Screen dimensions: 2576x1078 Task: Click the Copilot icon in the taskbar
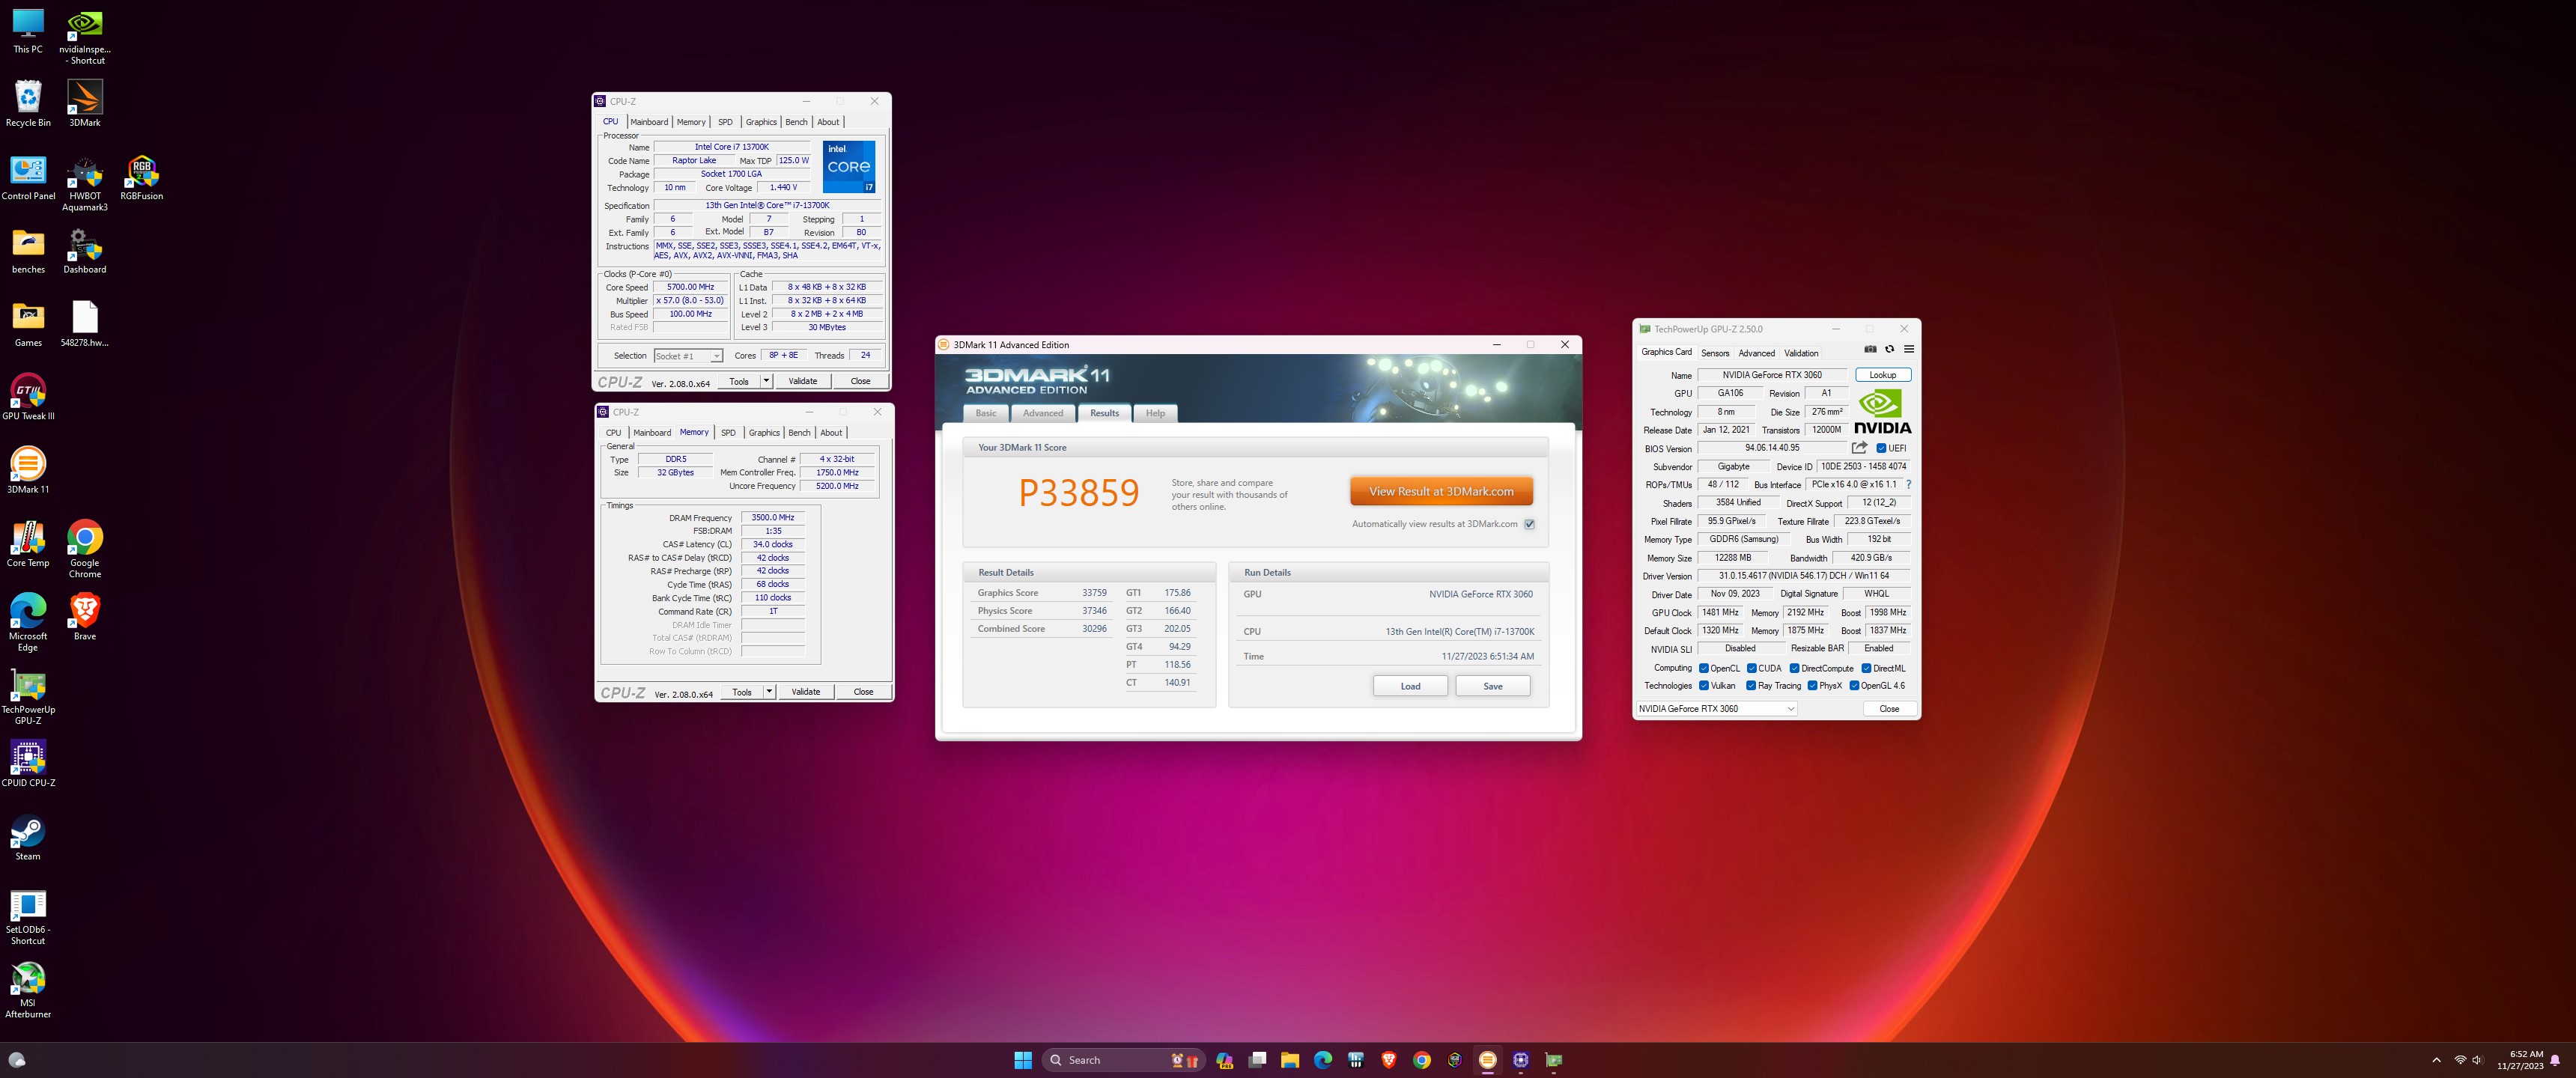(x=1224, y=1060)
